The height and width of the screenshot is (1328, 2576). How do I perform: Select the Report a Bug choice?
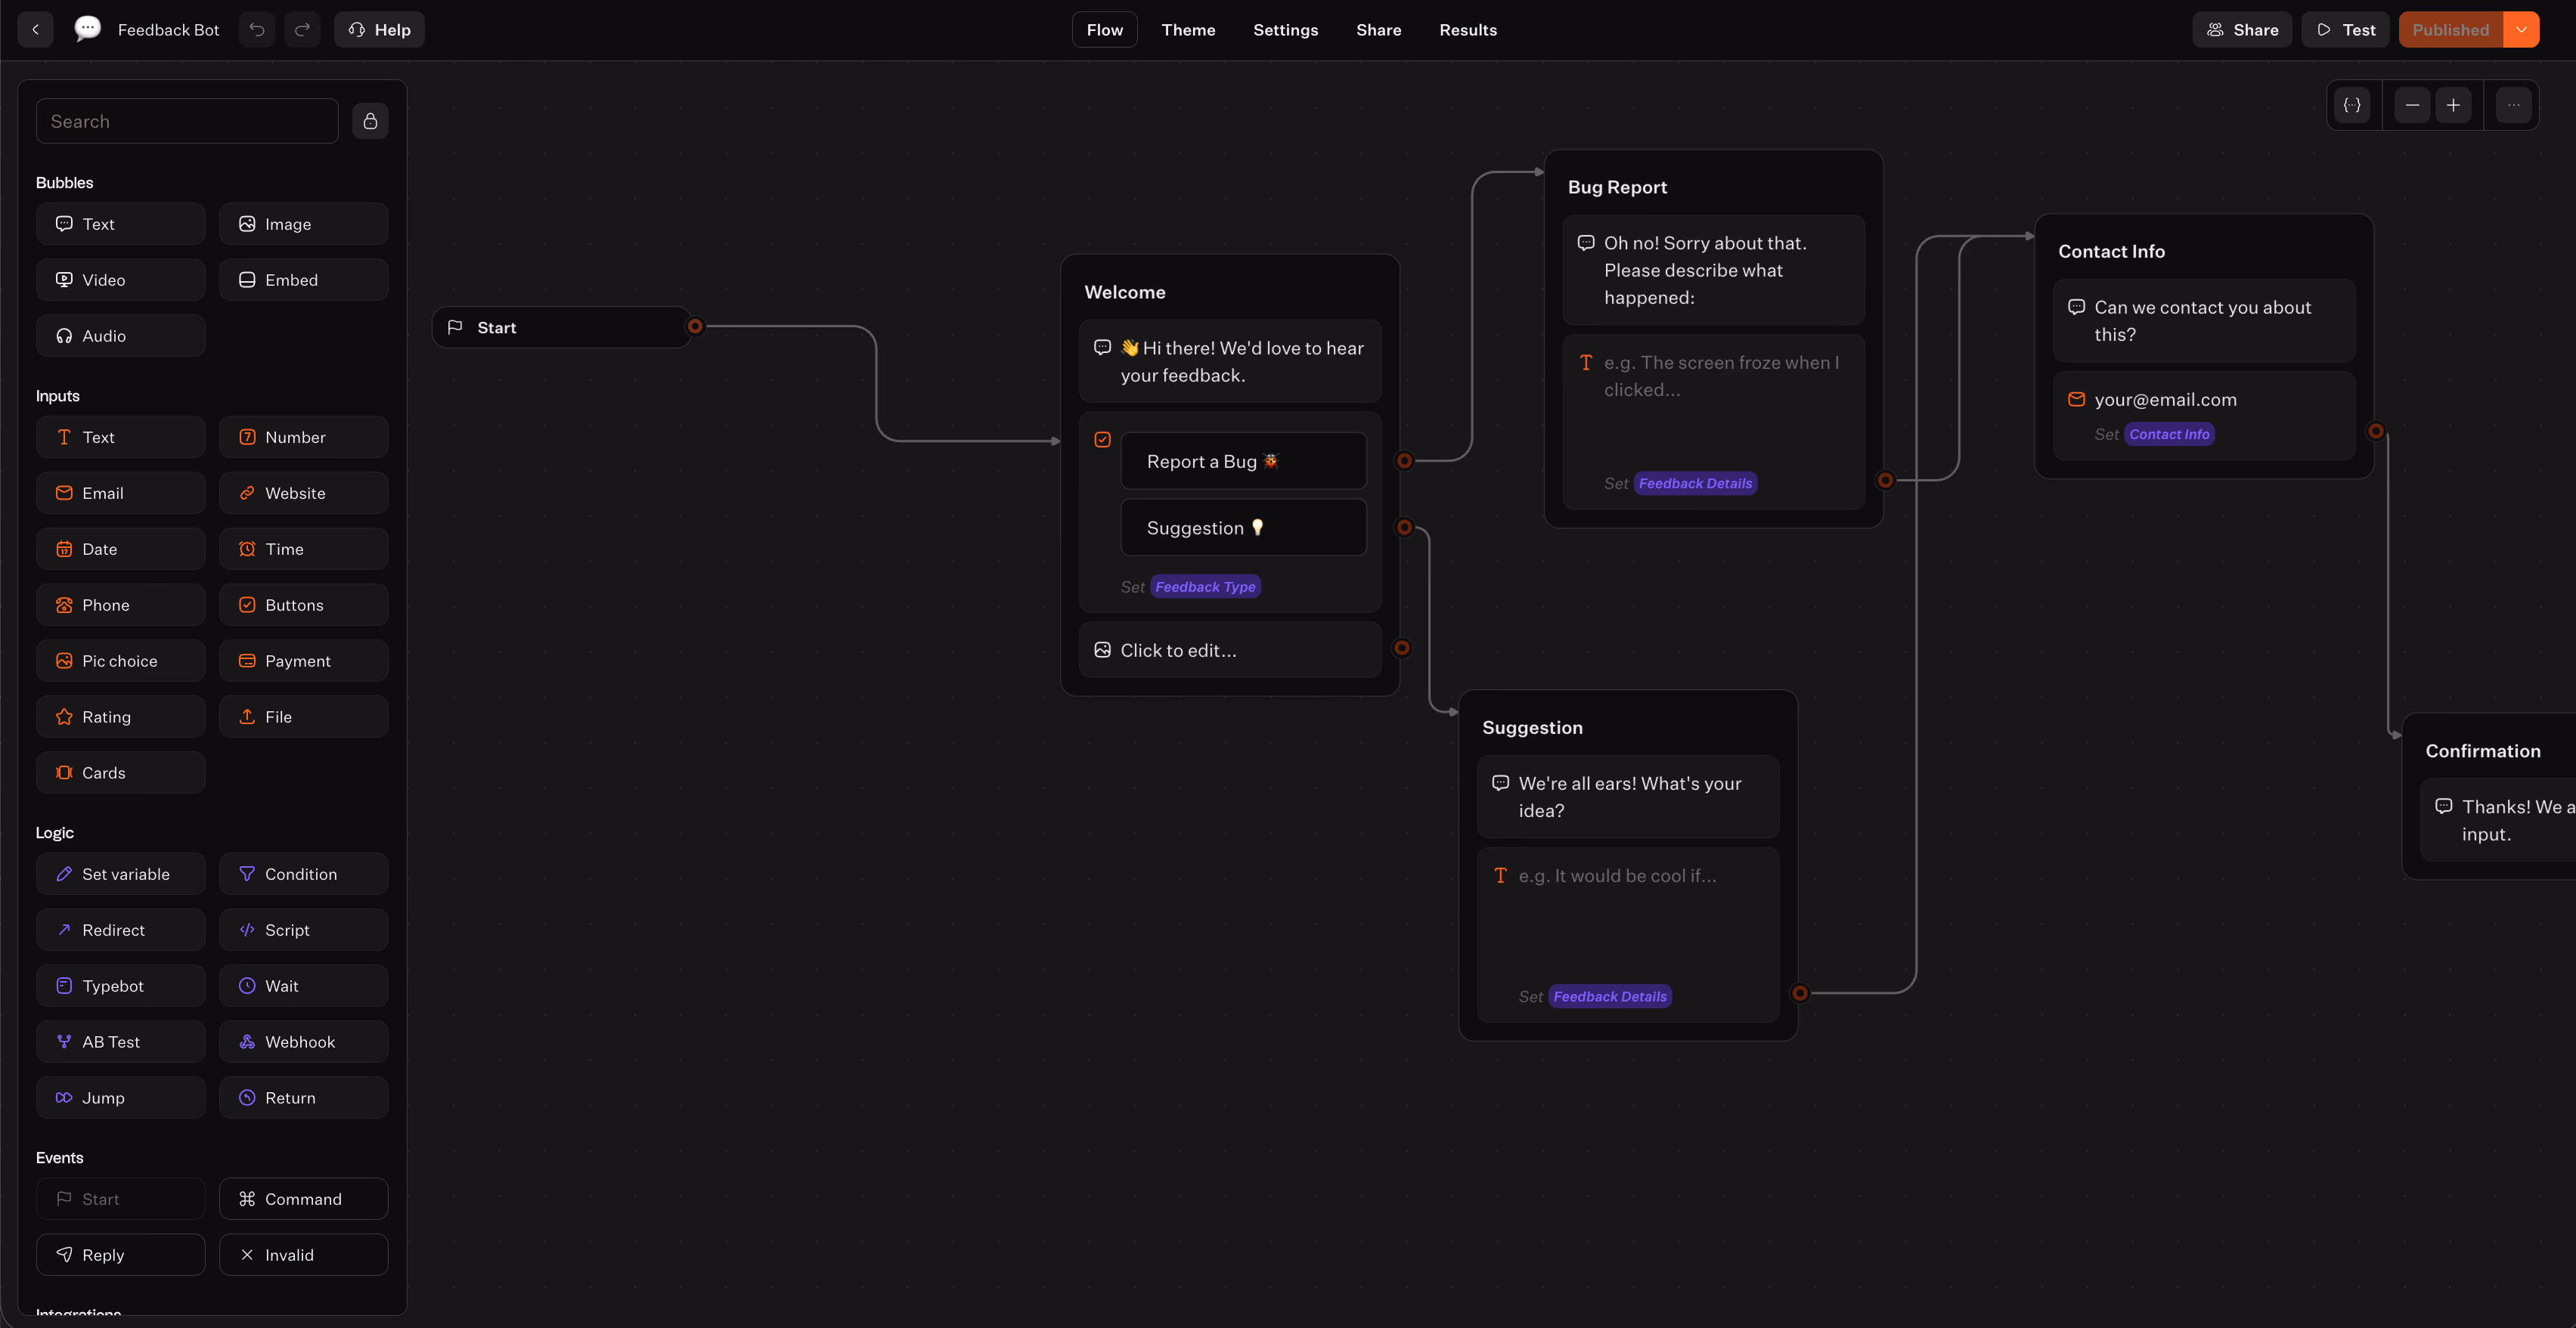1242,461
